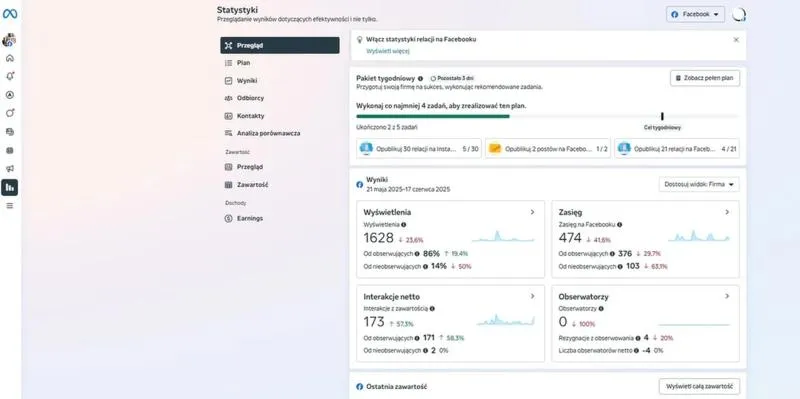The image size is (800, 399).
Task: Select the bar chart Insights icon
Action: tap(10, 187)
